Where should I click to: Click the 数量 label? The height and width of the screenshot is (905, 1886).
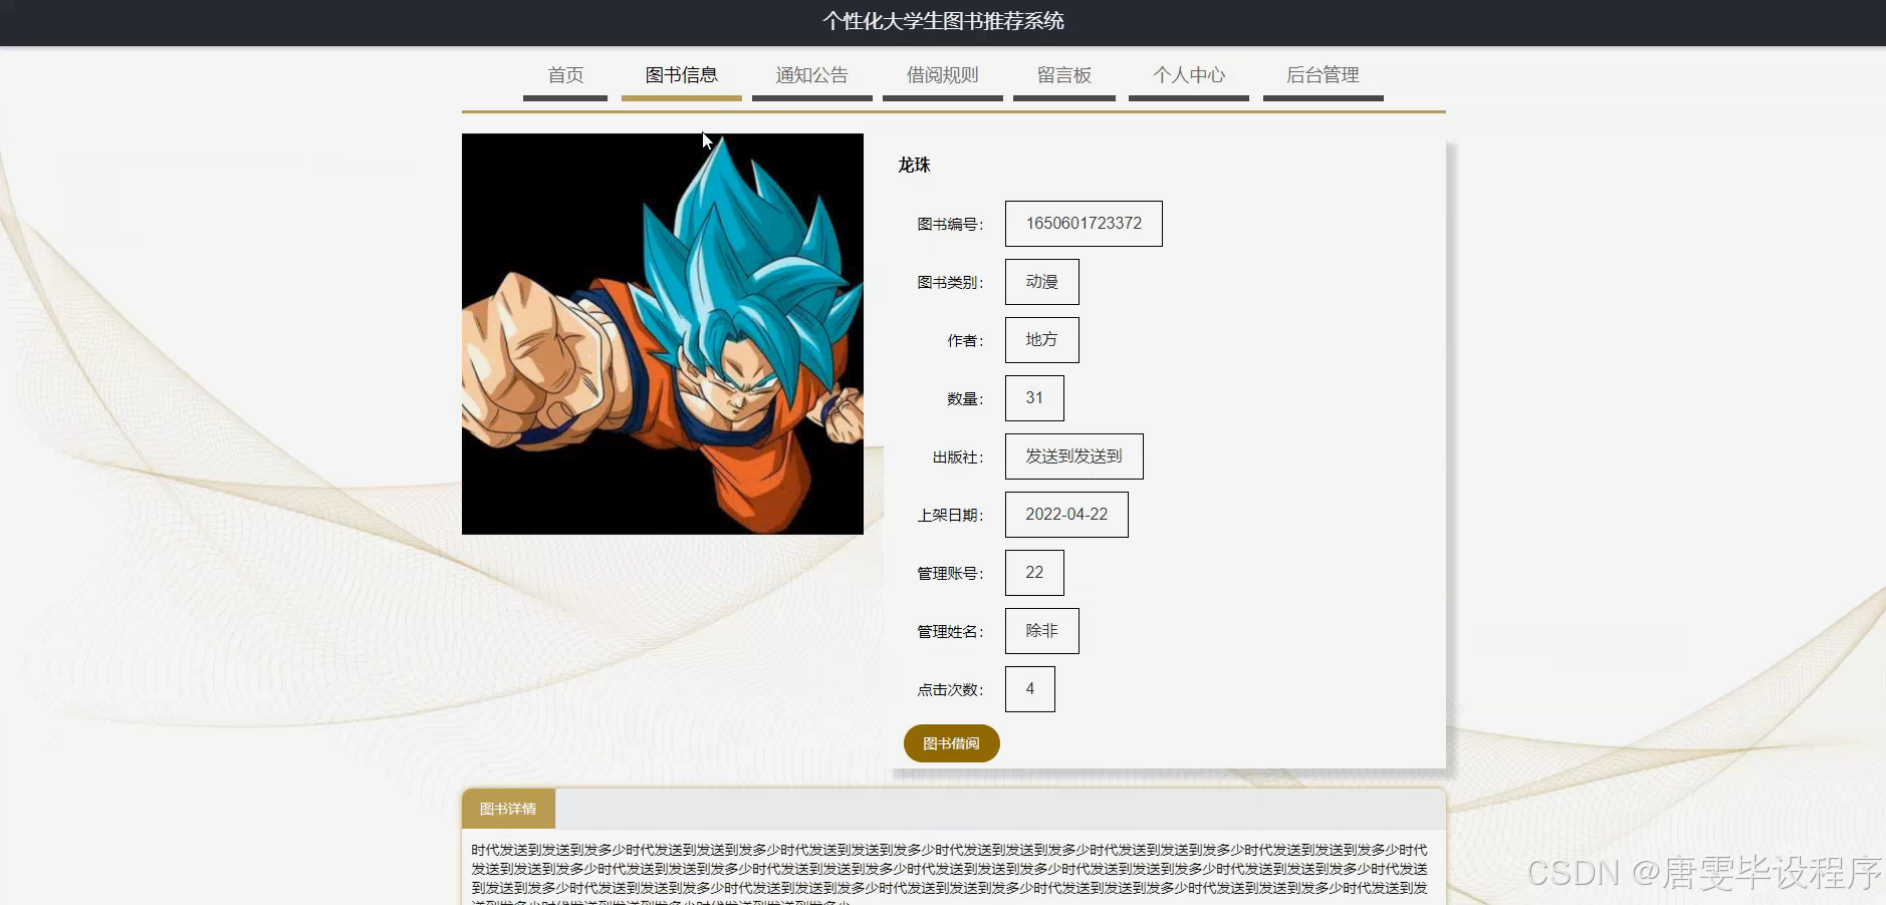tap(965, 399)
